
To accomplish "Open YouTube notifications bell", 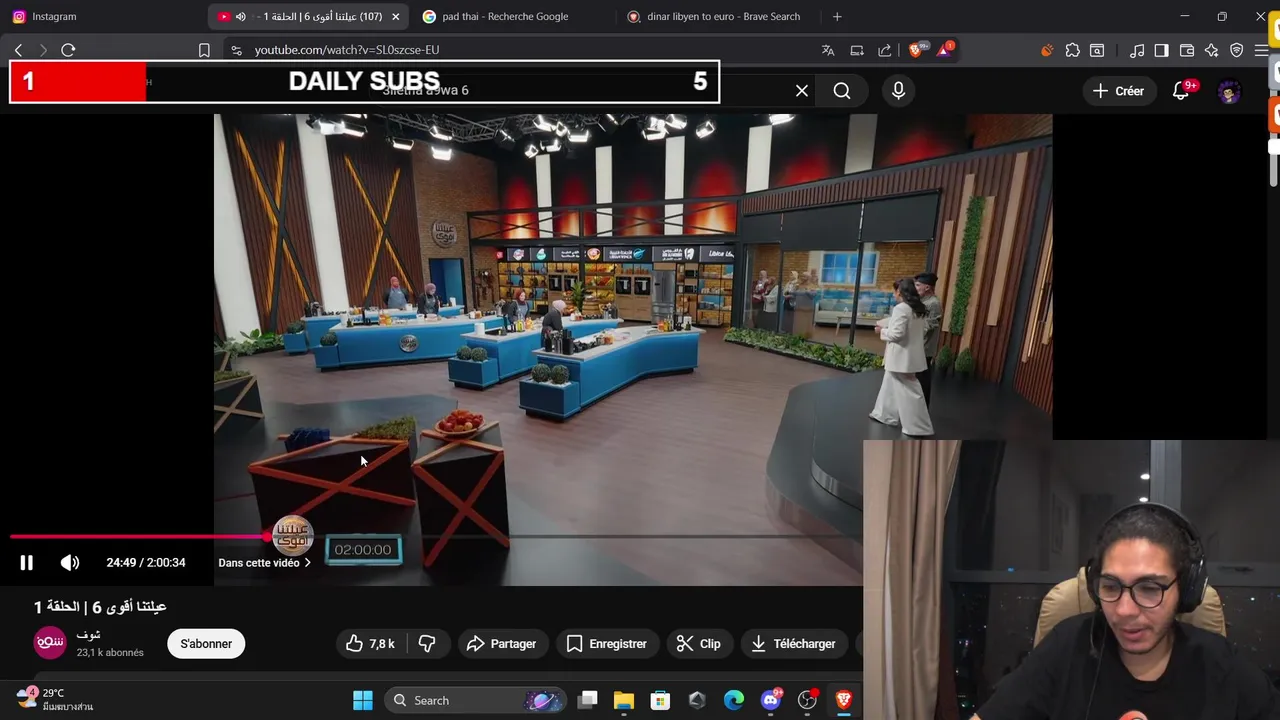I will [1181, 91].
